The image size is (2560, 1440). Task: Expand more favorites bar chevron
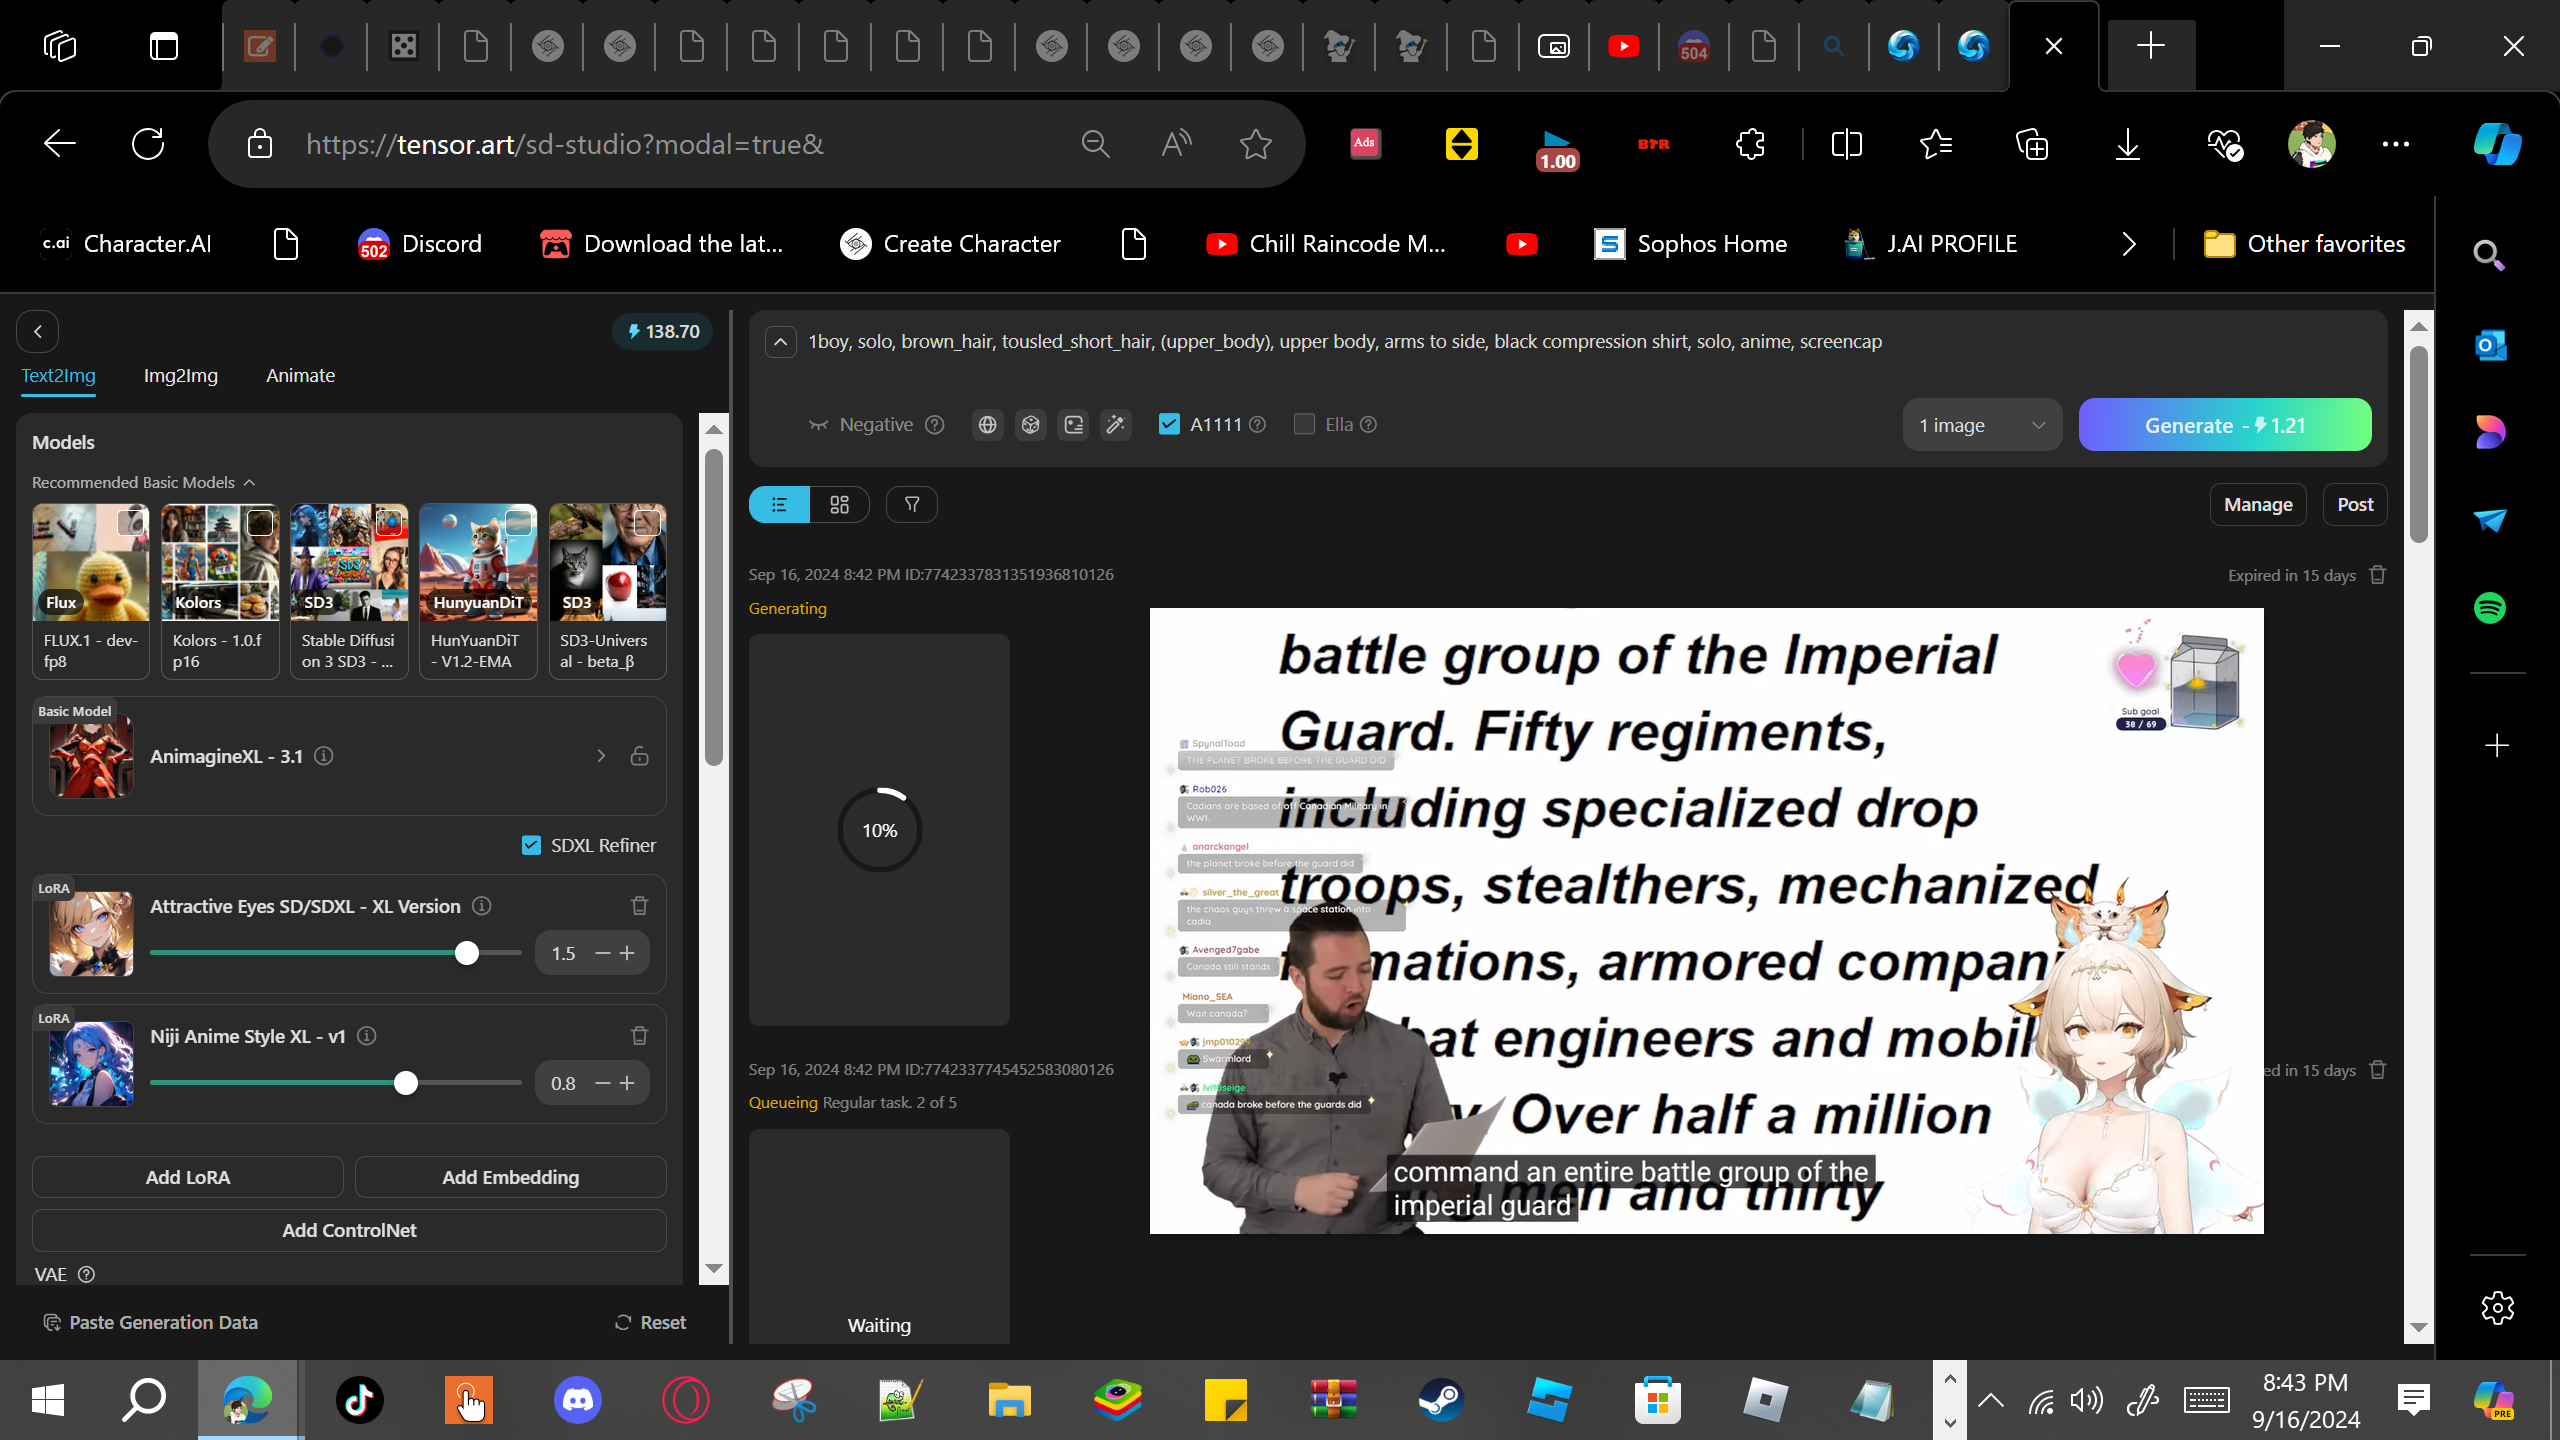(x=2129, y=244)
